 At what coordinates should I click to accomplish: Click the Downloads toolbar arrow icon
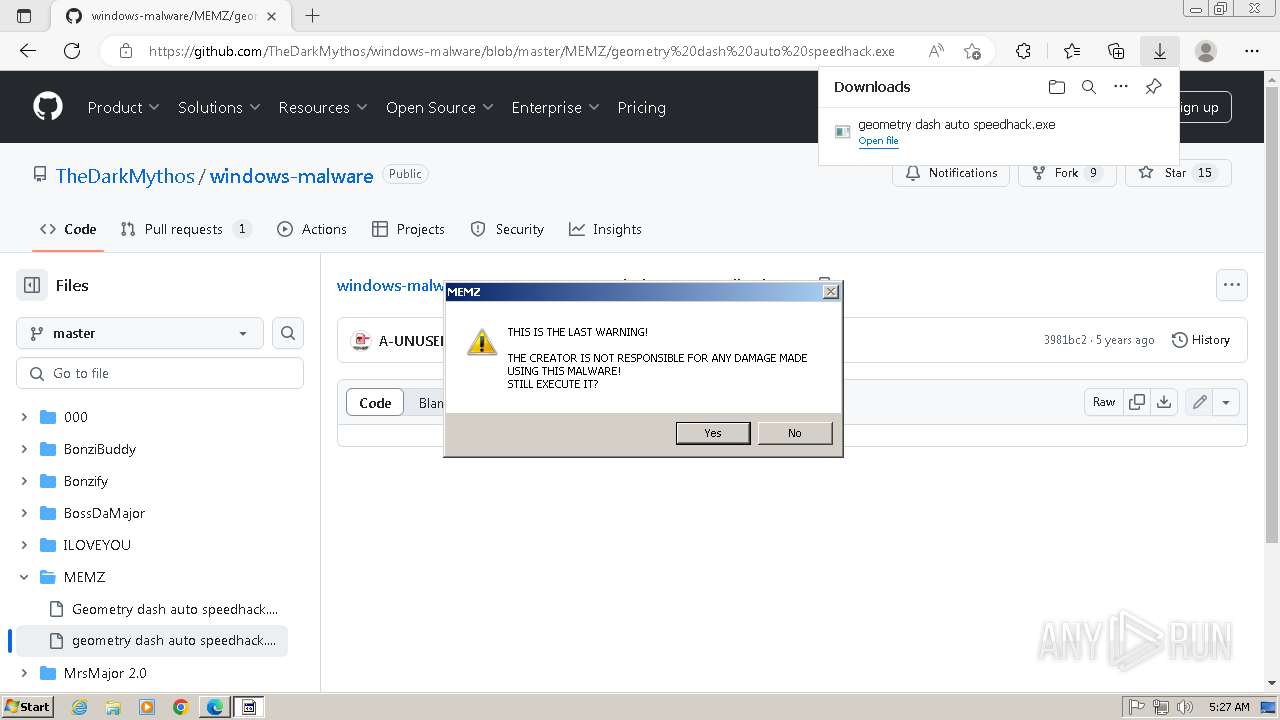tap(1160, 51)
